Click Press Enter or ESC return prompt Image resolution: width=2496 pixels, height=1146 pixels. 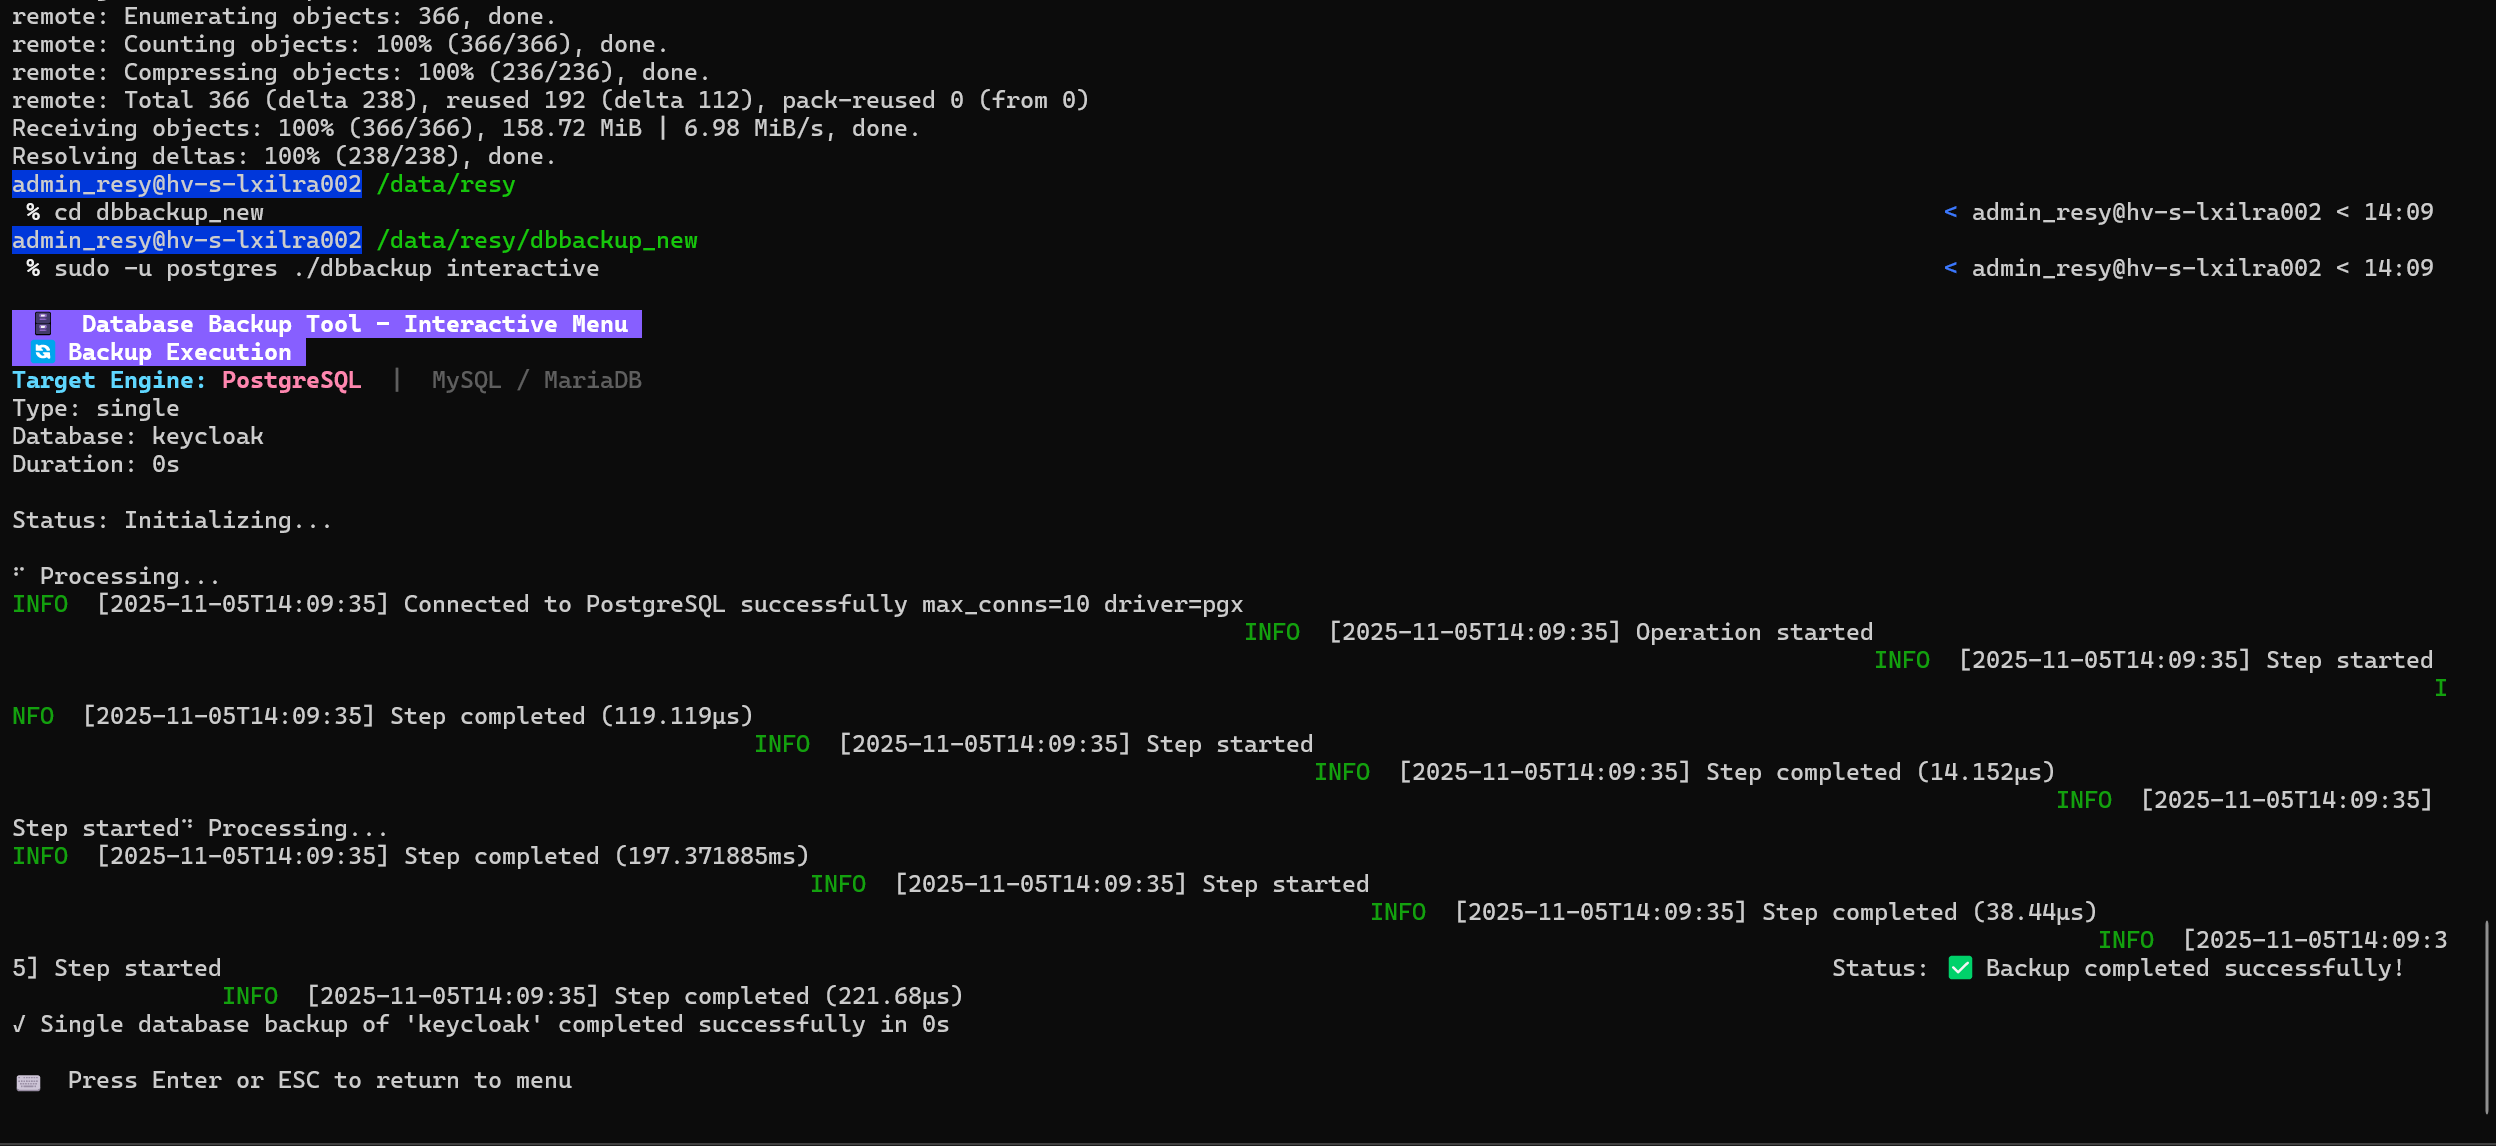point(319,1080)
